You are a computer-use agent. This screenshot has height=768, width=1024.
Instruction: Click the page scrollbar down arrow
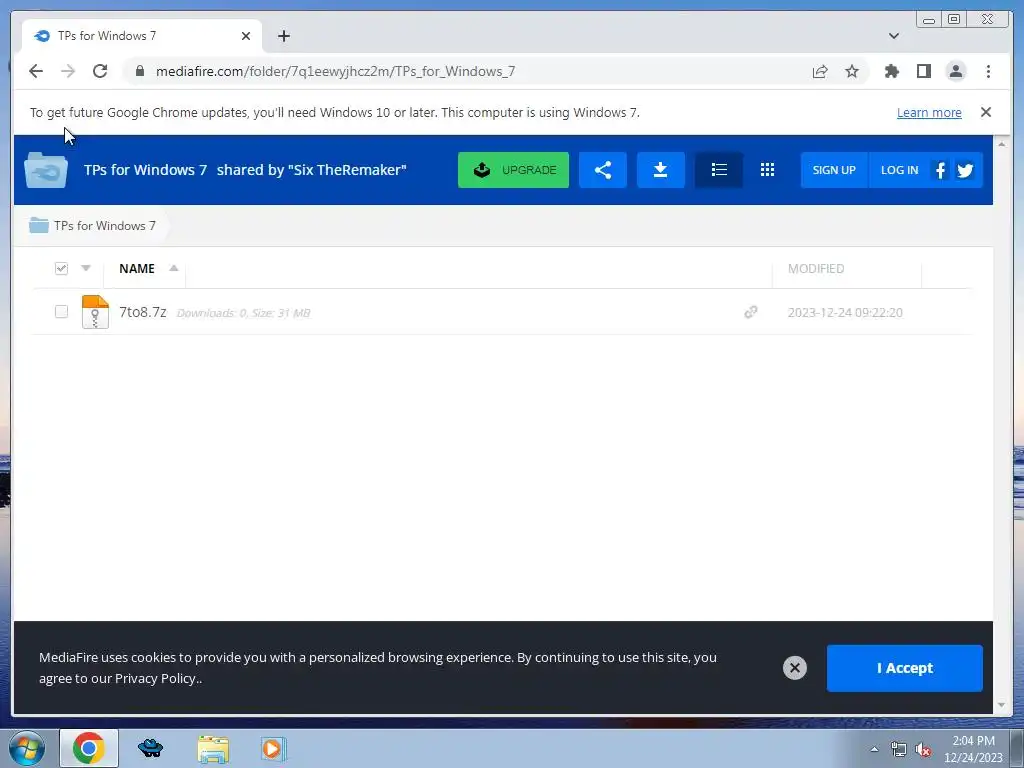click(x=1002, y=705)
